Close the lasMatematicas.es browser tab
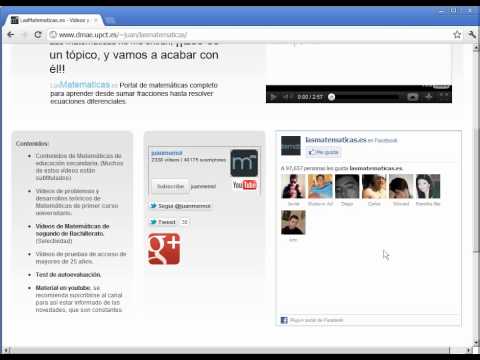This screenshot has height=360, width=480. (x=96, y=20)
